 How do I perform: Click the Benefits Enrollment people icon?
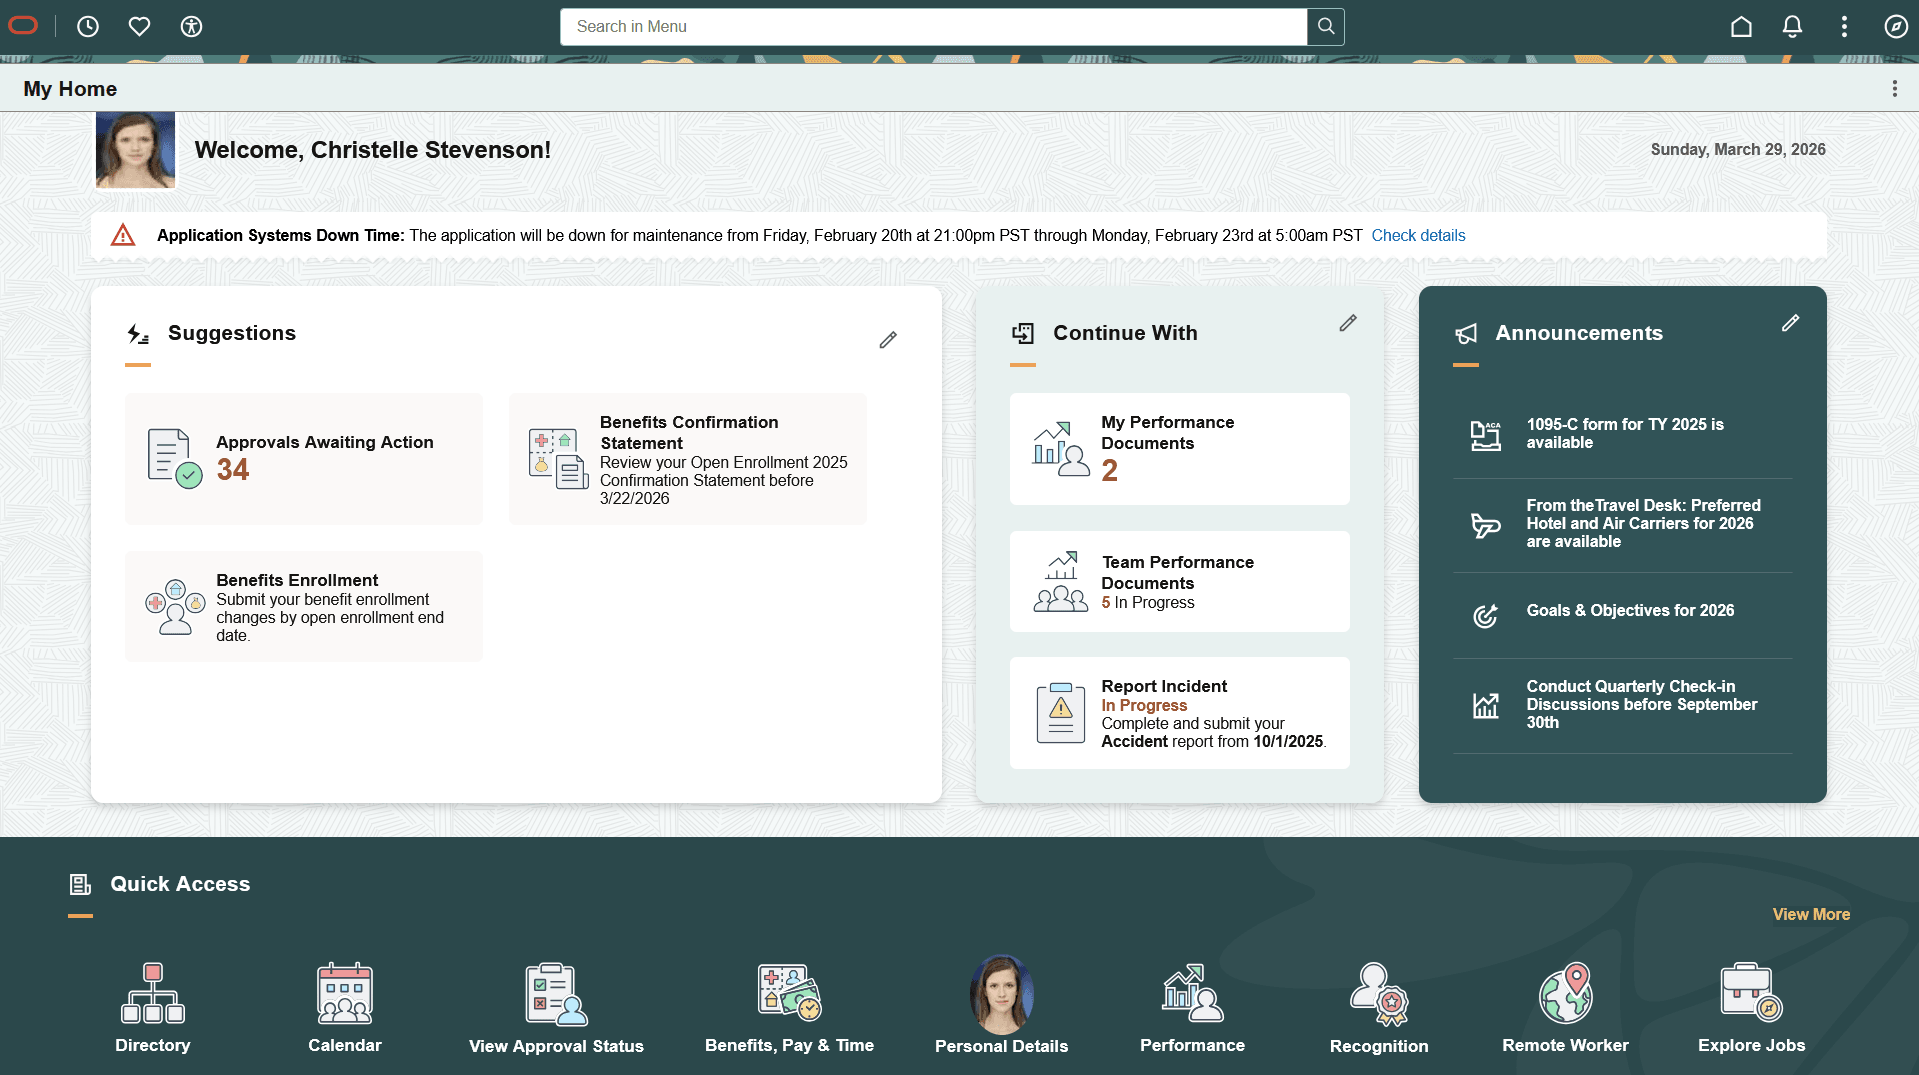[x=175, y=607]
